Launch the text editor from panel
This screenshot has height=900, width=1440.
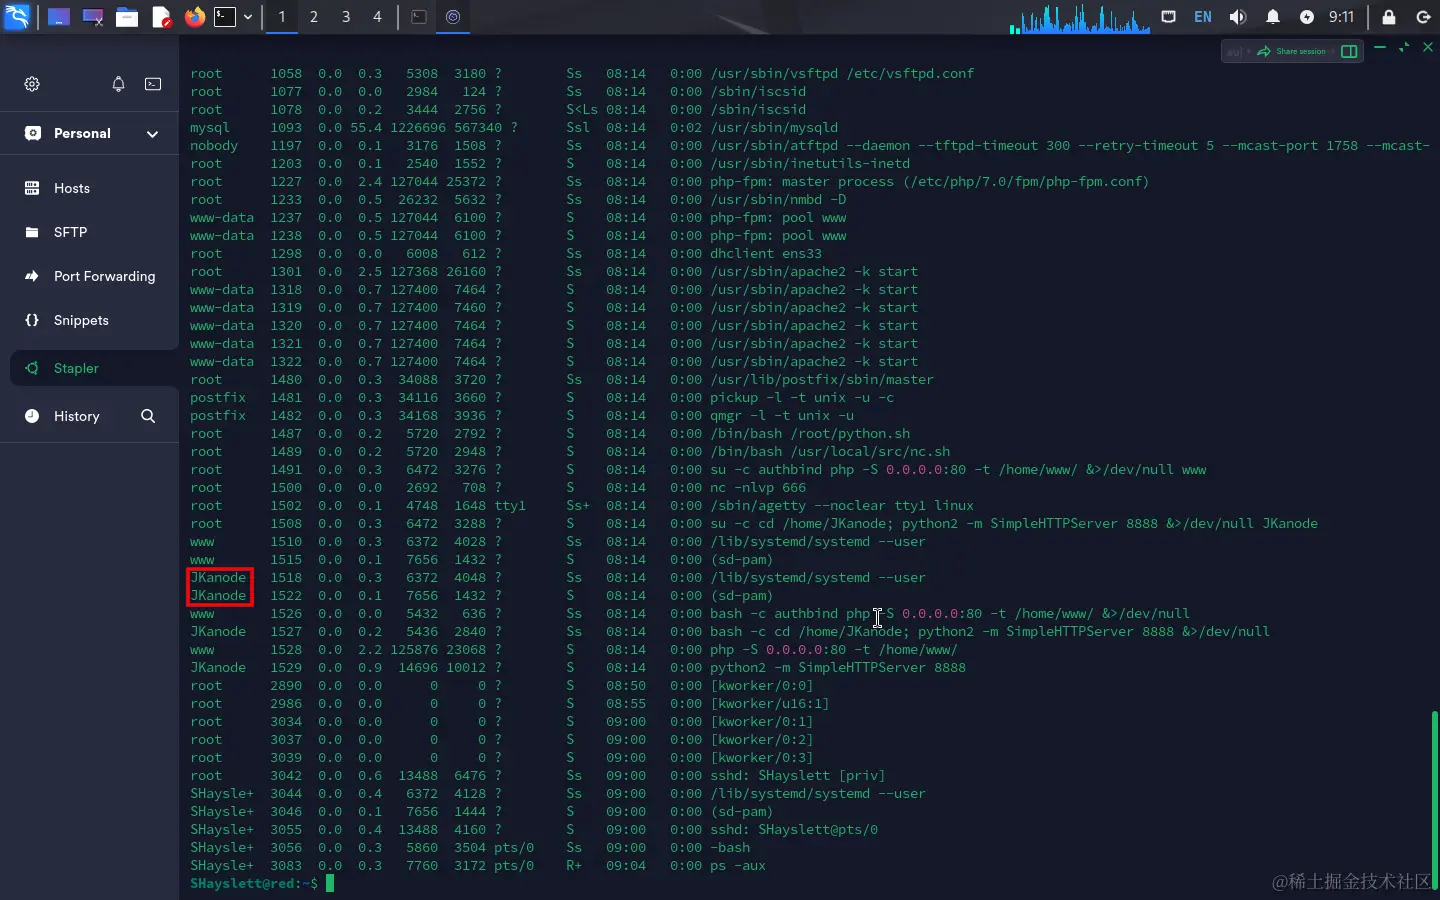pos(161,17)
